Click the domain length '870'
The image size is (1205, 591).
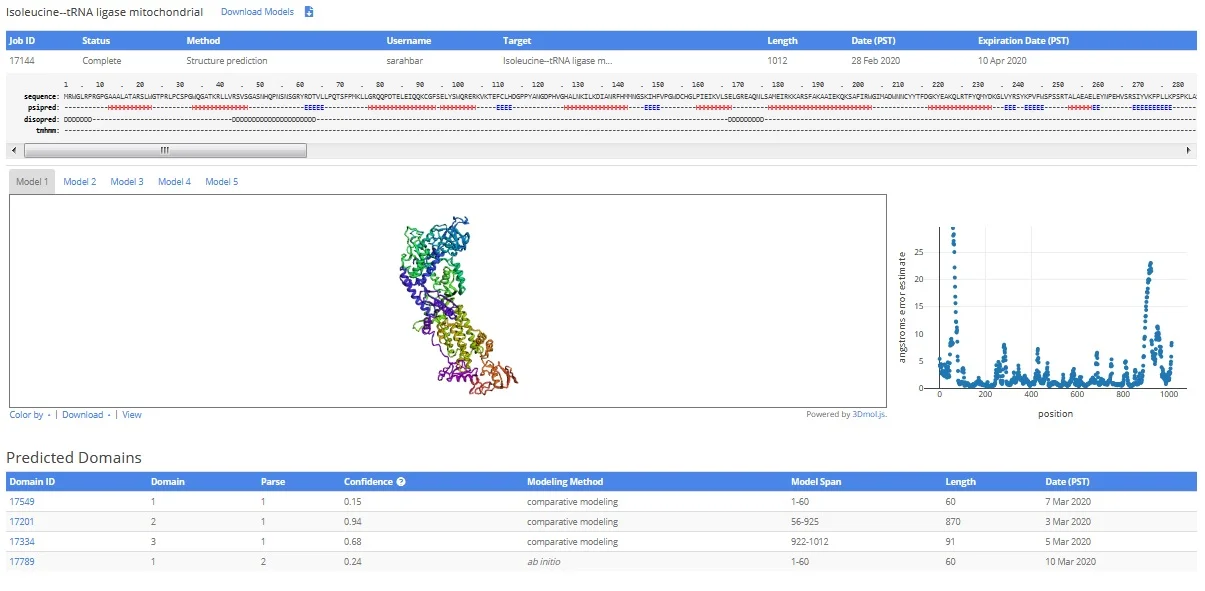954,521
